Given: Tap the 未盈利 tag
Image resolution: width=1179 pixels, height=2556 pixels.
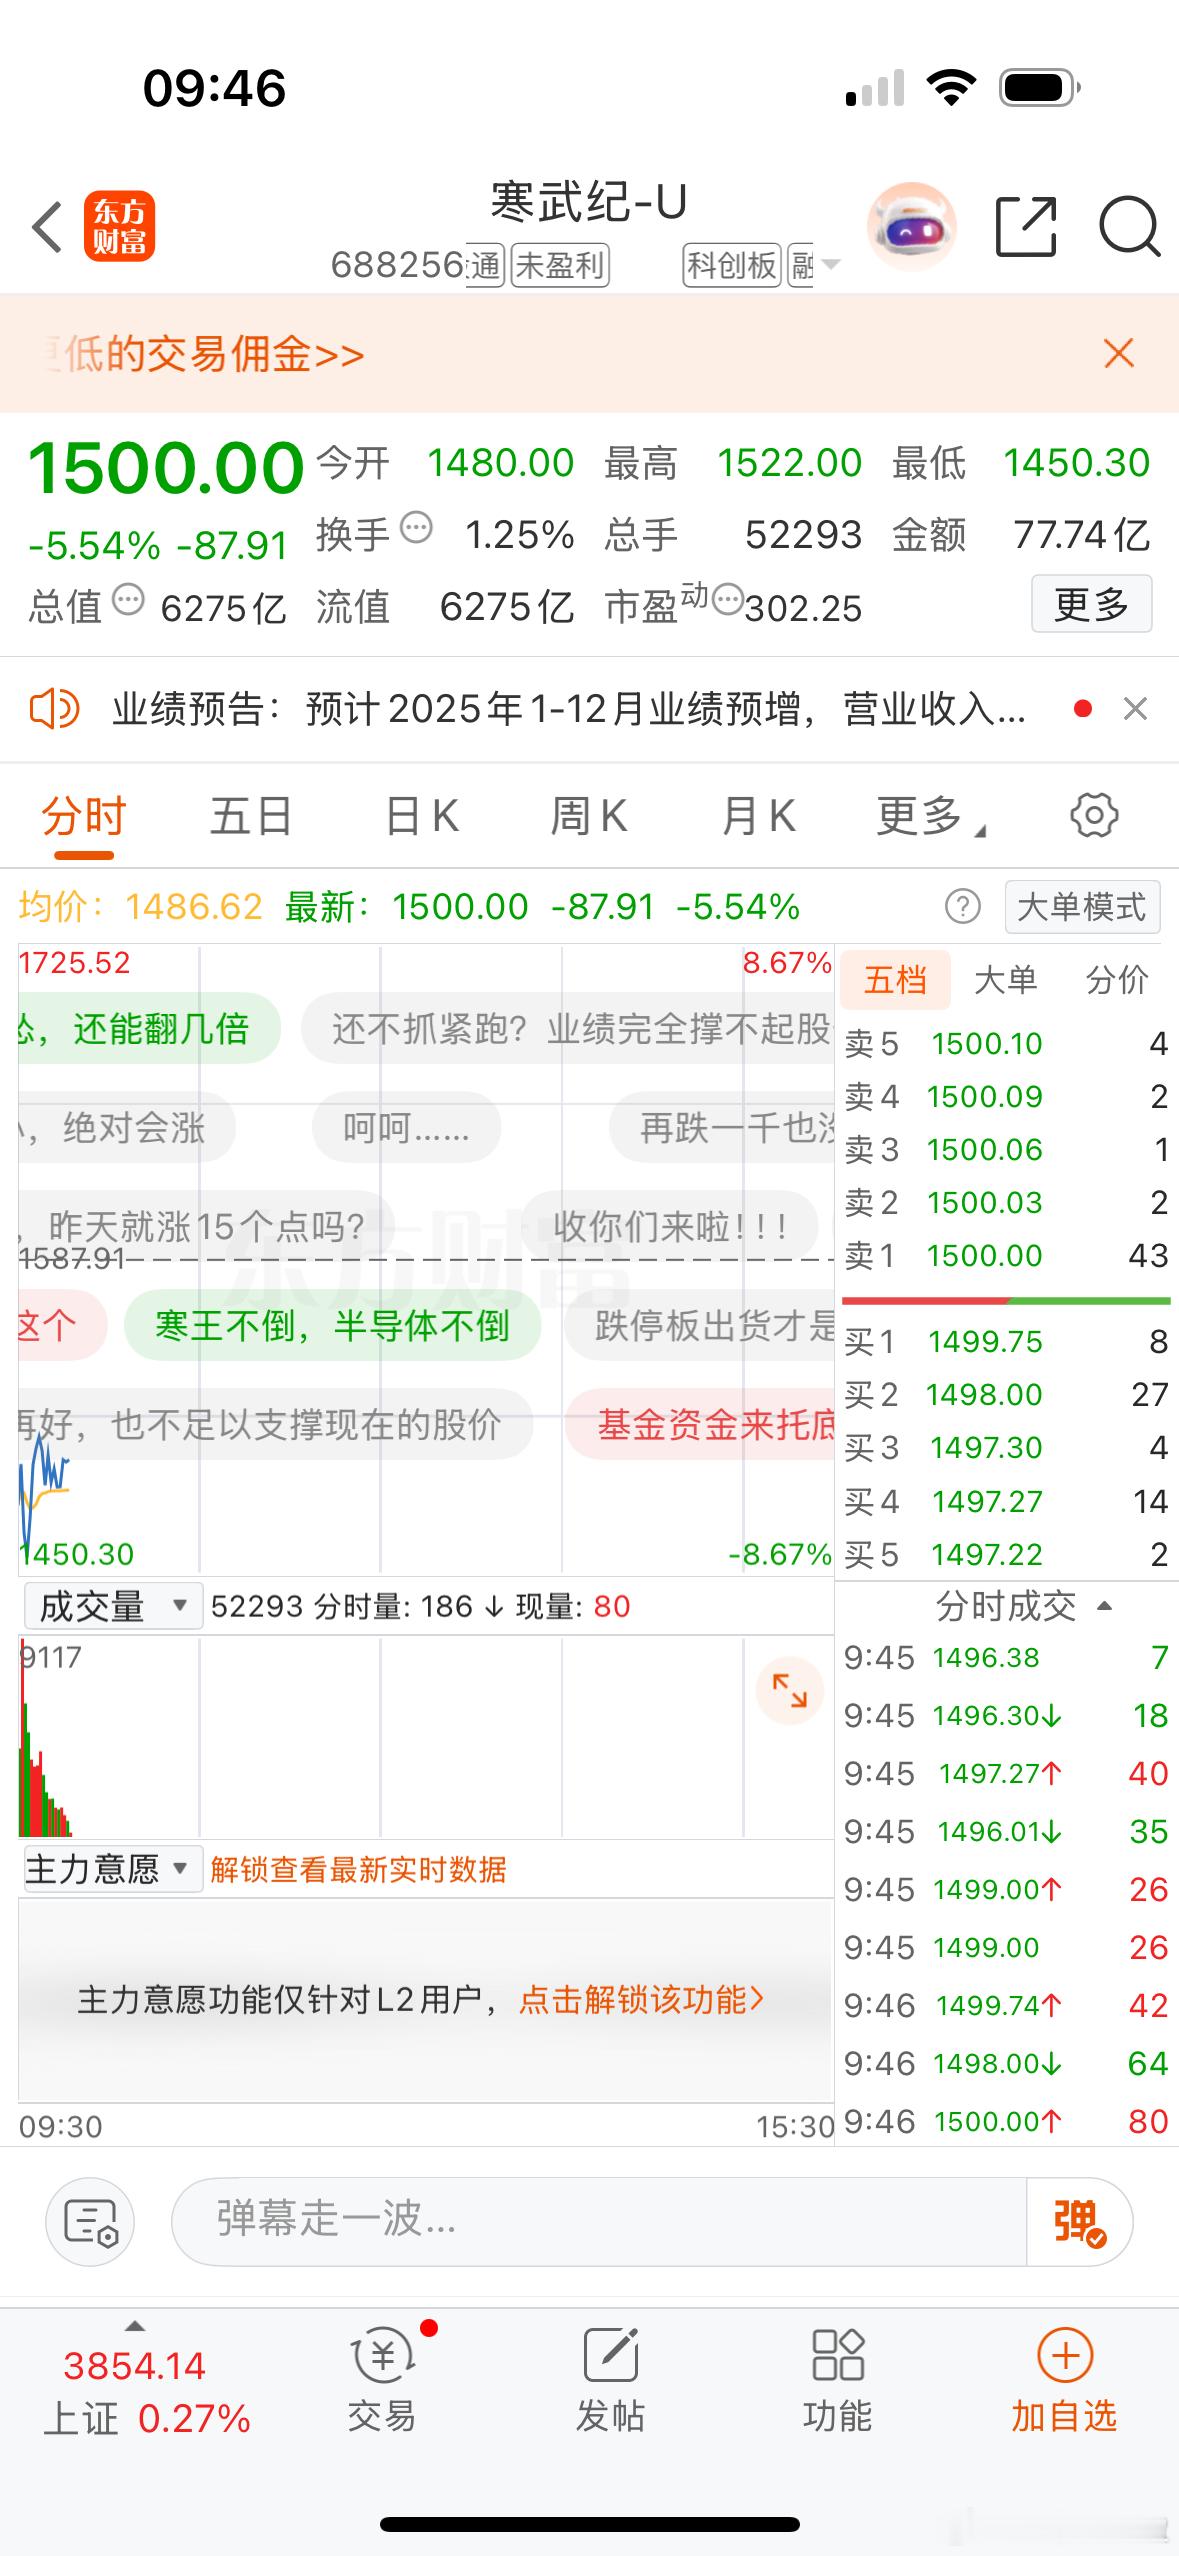Looking at the screenshot, I should click(x=560, y=266).
